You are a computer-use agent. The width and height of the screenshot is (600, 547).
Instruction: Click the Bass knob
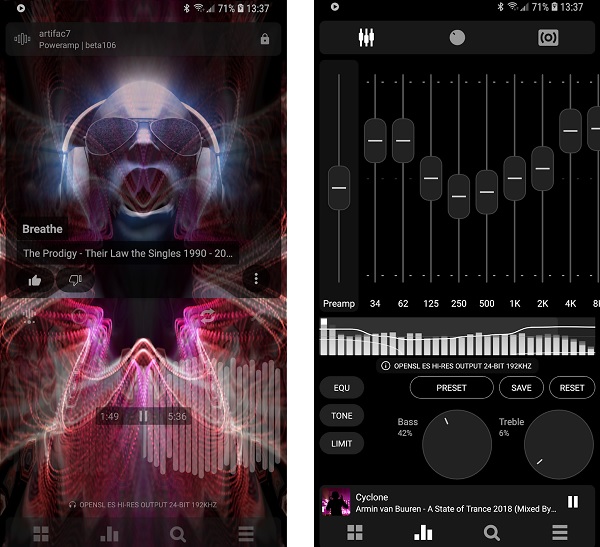[457, 444]
